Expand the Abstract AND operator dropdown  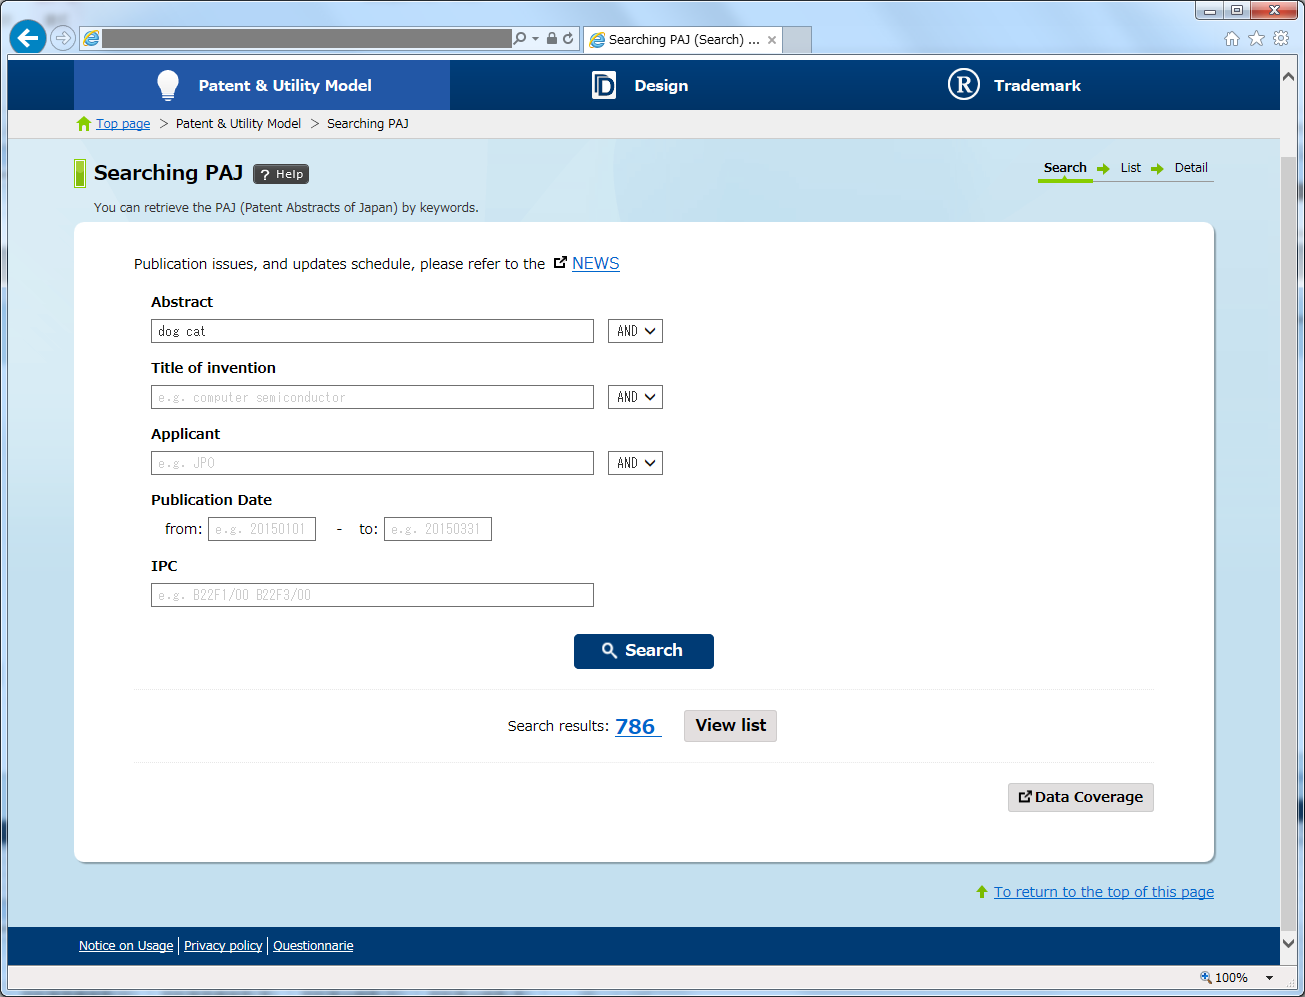pyautogui.click(x=635, y=331)
